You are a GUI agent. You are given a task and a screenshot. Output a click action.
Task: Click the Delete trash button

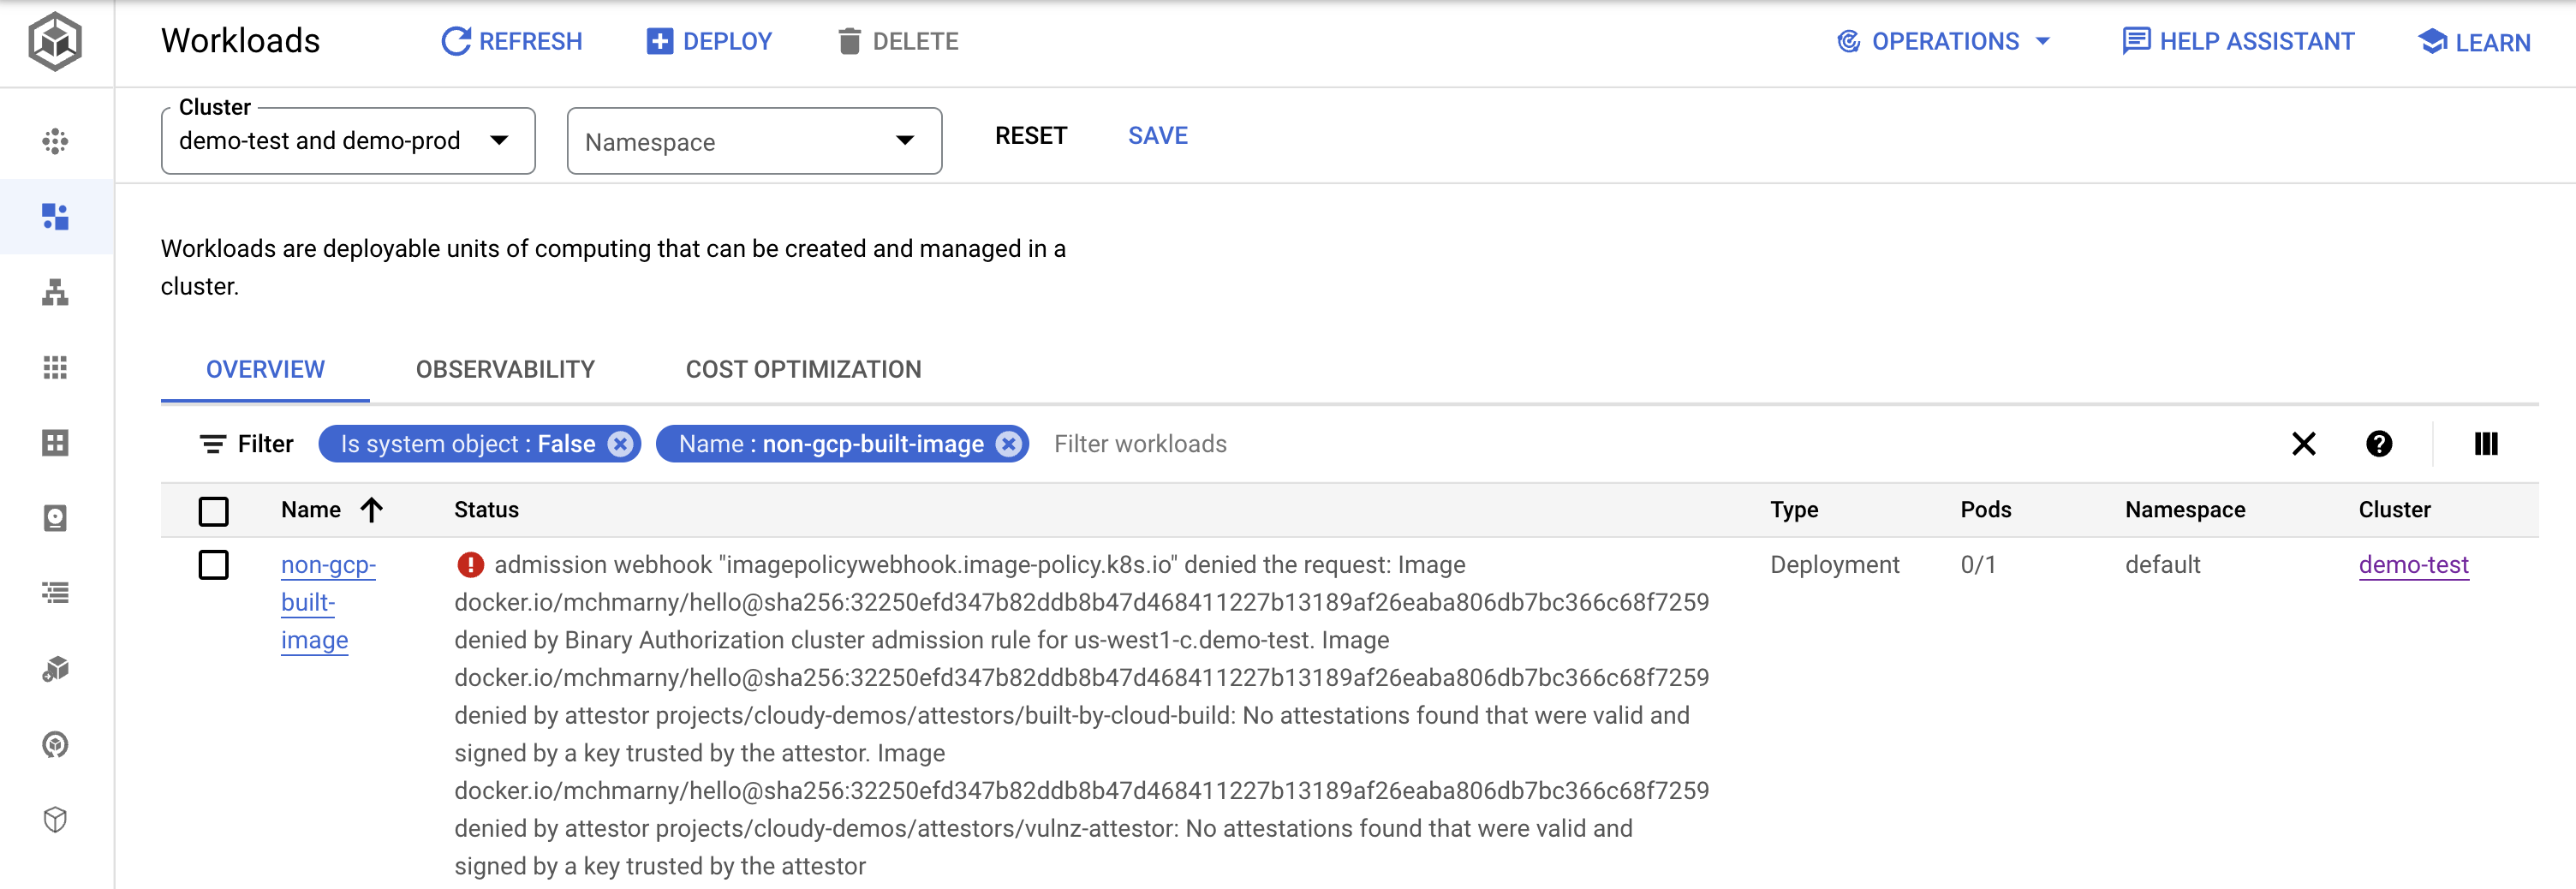[897, 41]
